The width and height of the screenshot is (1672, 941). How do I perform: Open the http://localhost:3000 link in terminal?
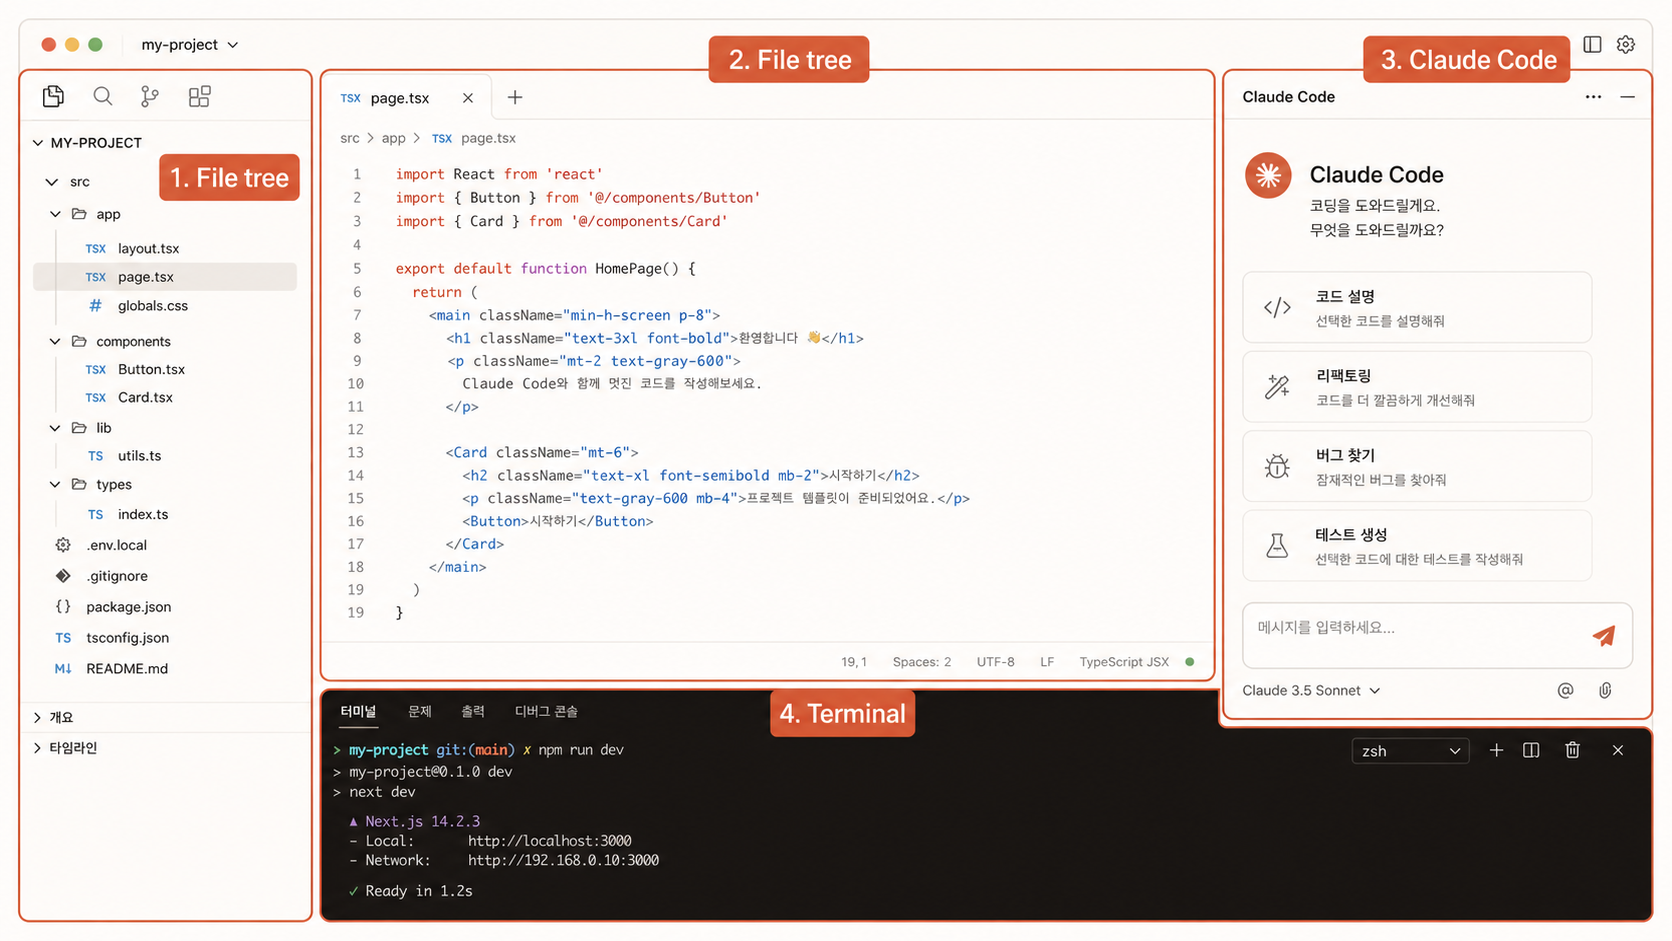549,841
